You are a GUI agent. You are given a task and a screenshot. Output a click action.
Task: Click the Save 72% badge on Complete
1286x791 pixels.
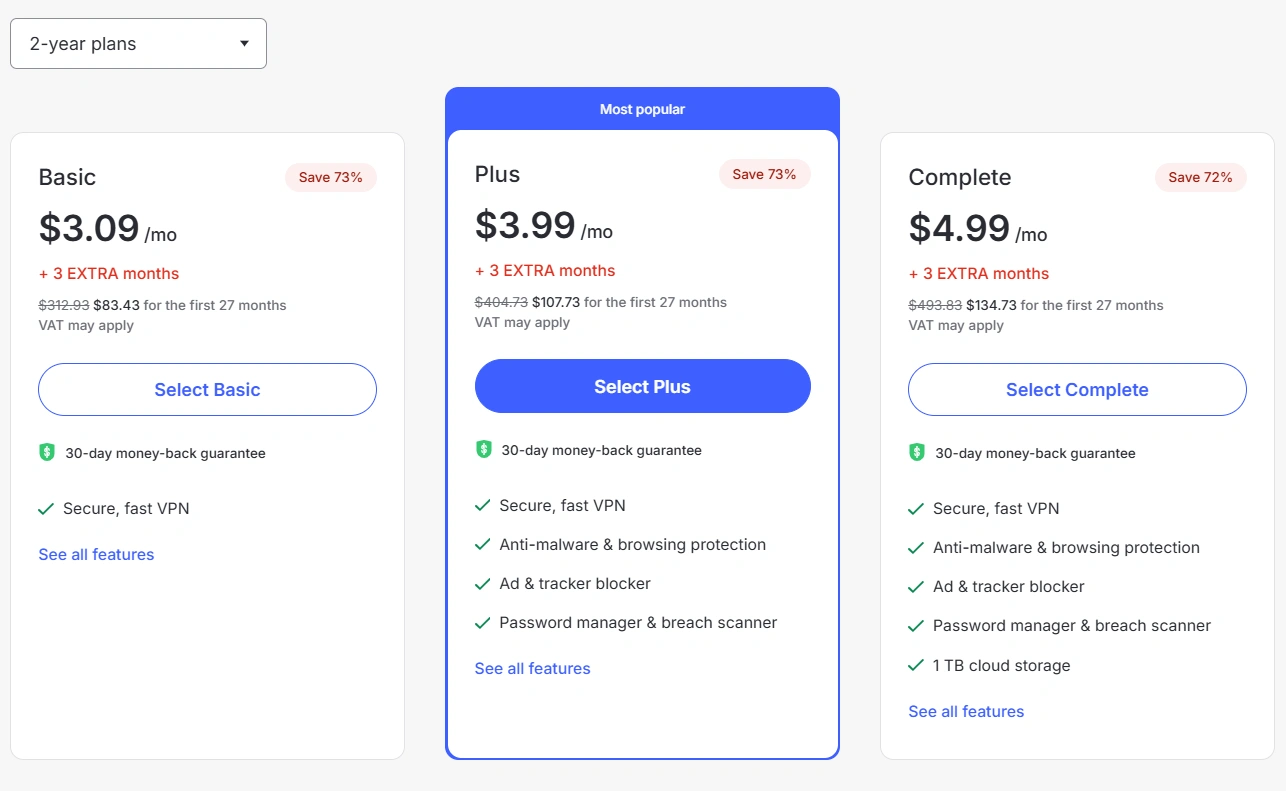pos(1200,177)
